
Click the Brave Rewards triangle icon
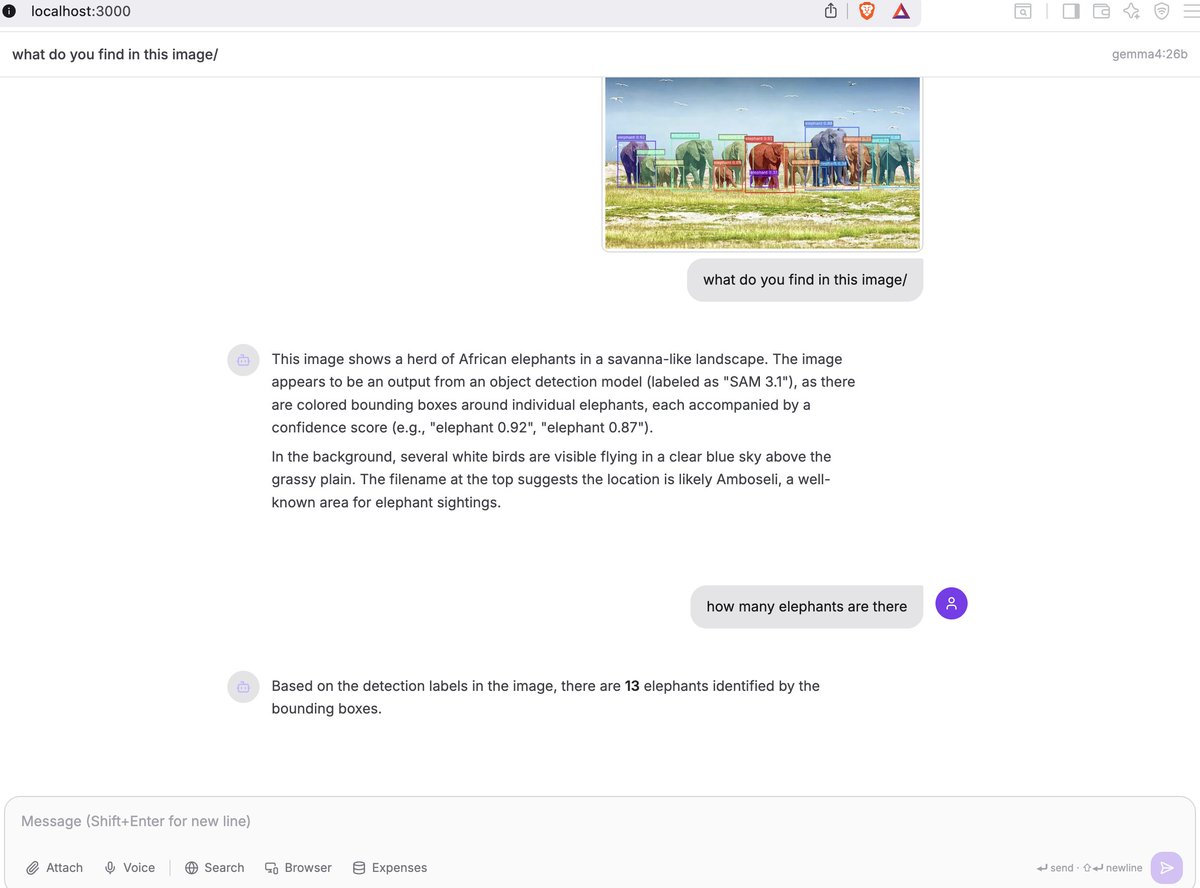click(901, 12)
